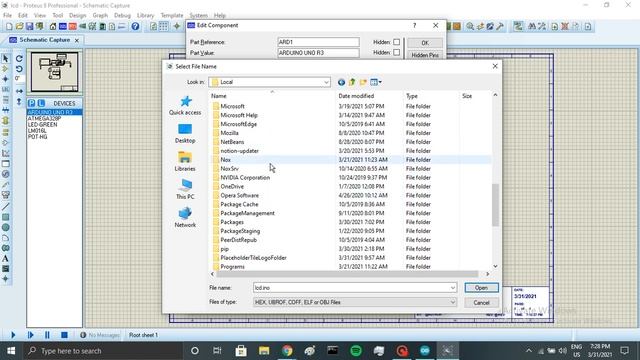Select the 2D line graphics tool
Screen dimensions: 640x360
pyautogui.click(x=5, y=207)
